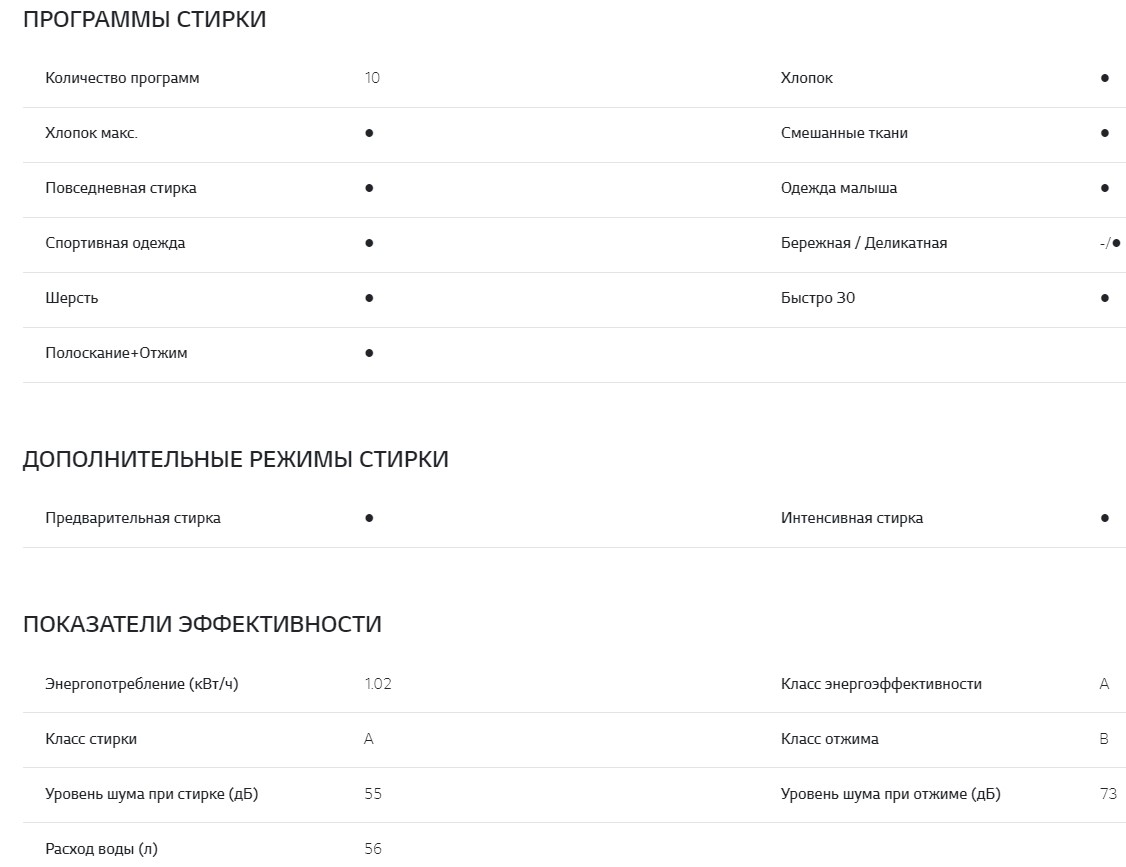Click the Смешанные ткани program label
This screenshot has height=867, width=1126.
pyautogui.click(x=844, y=133)
